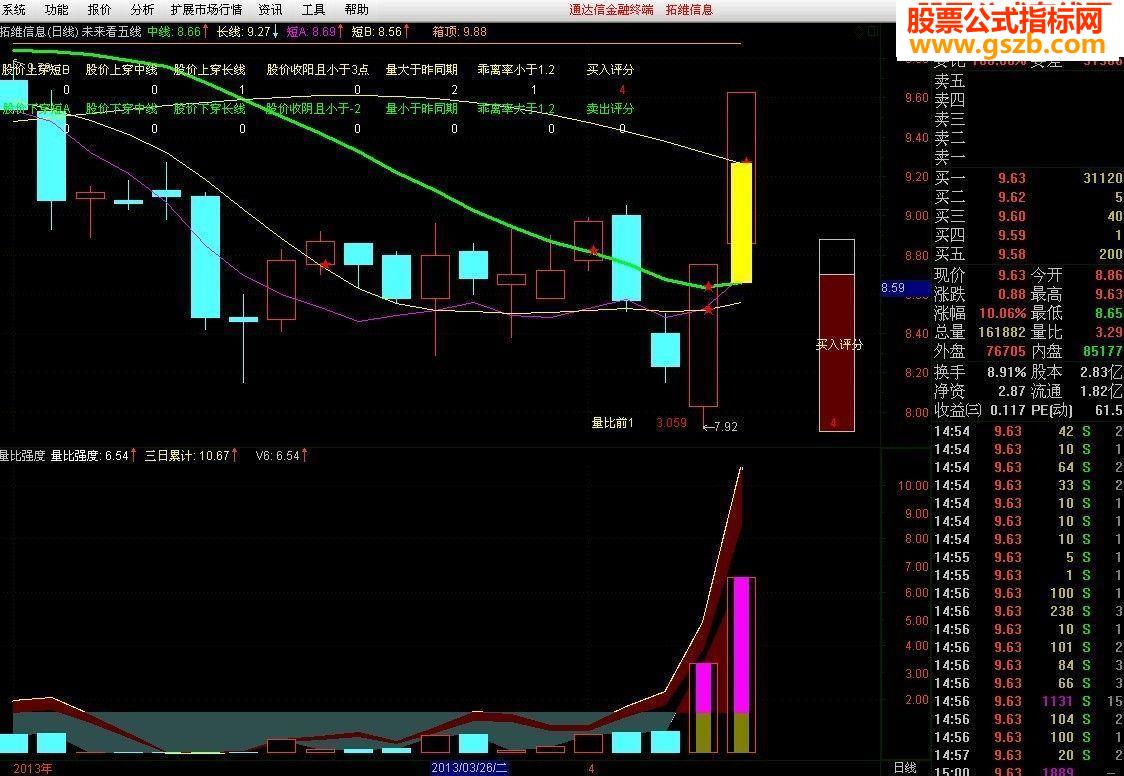Click the red star on the green middle line near 8.80

click(594, 251)
